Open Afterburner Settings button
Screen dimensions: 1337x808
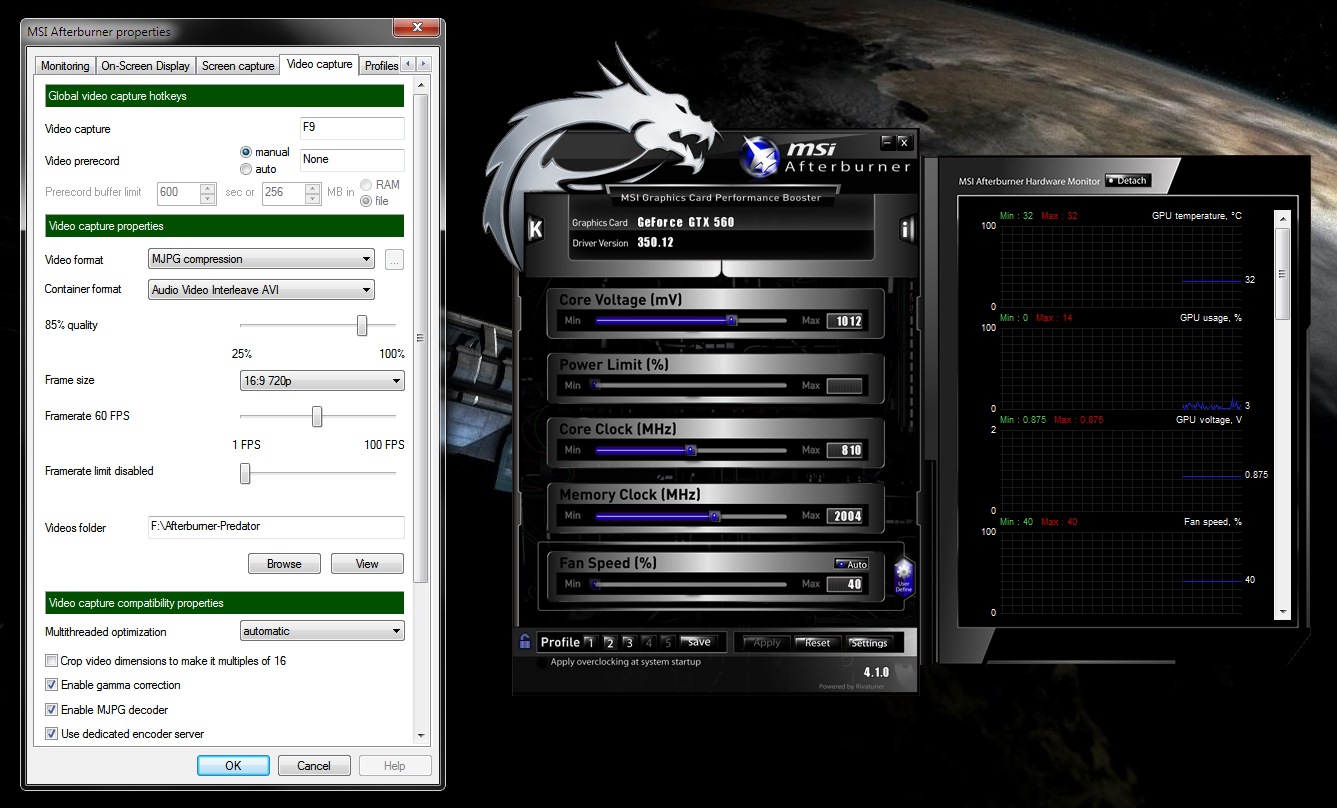869,643
